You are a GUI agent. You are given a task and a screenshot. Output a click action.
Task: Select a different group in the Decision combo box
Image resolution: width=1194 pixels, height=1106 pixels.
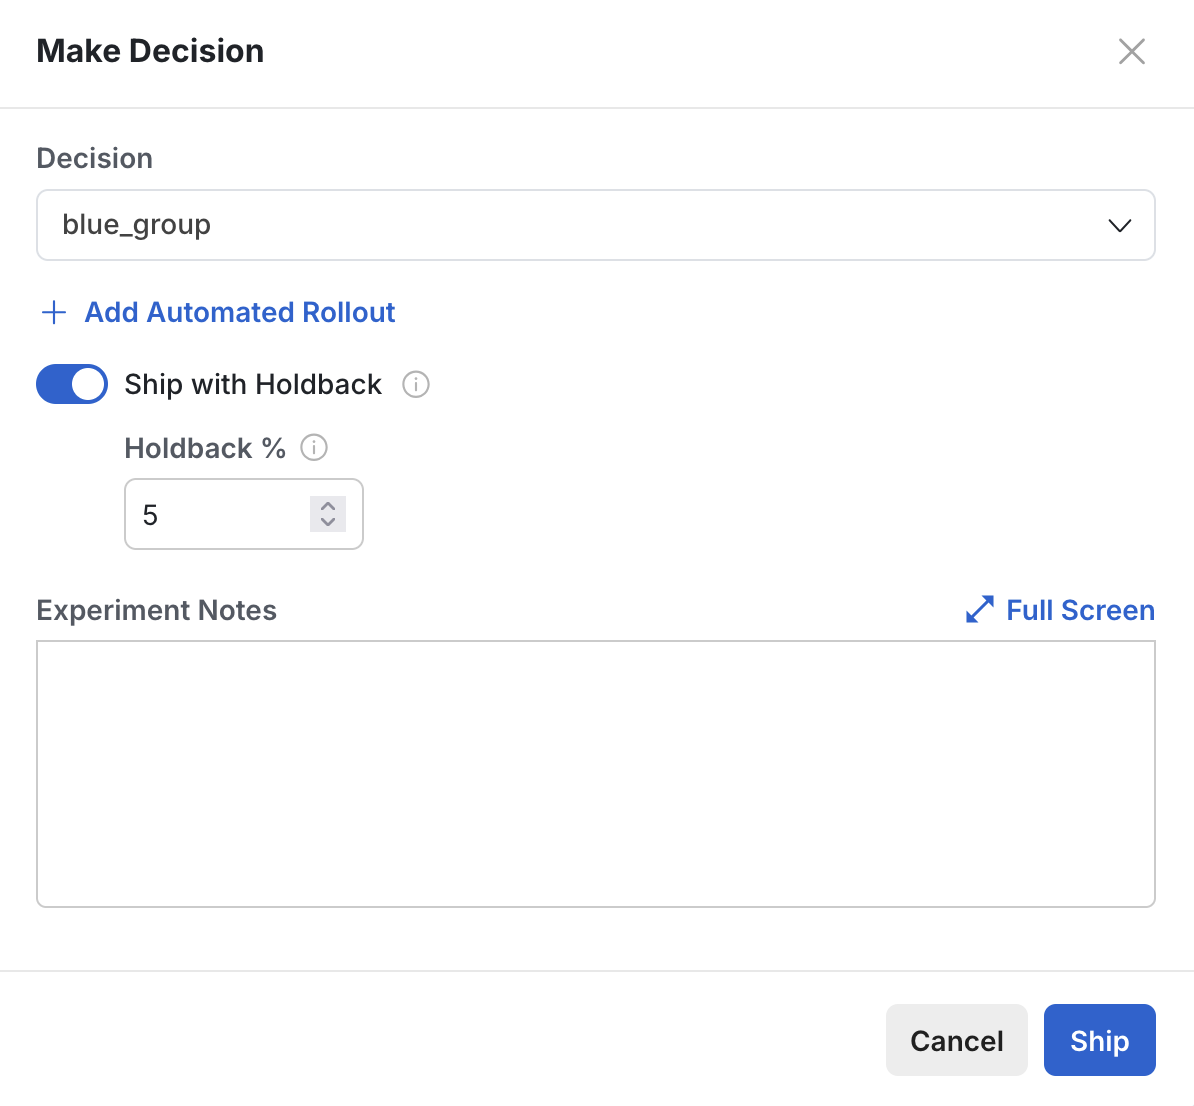pos(596,225)
